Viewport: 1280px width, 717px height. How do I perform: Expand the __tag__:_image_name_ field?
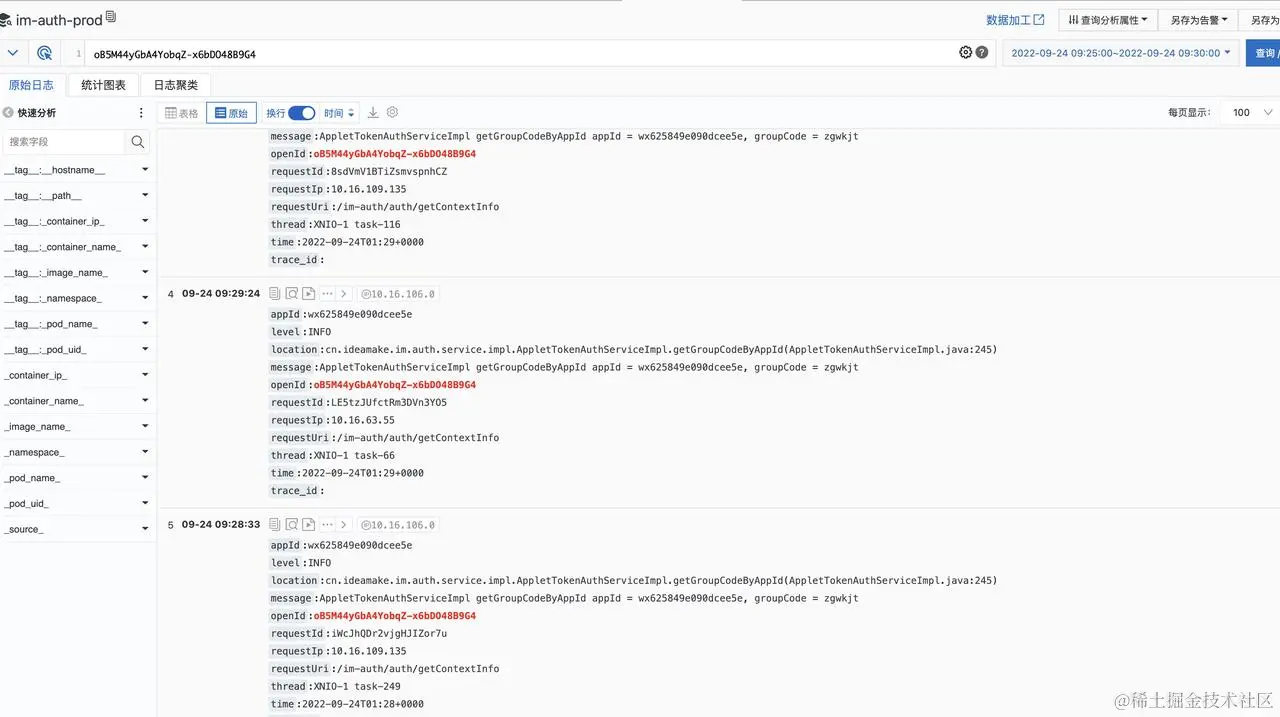(x=145, y=273)
